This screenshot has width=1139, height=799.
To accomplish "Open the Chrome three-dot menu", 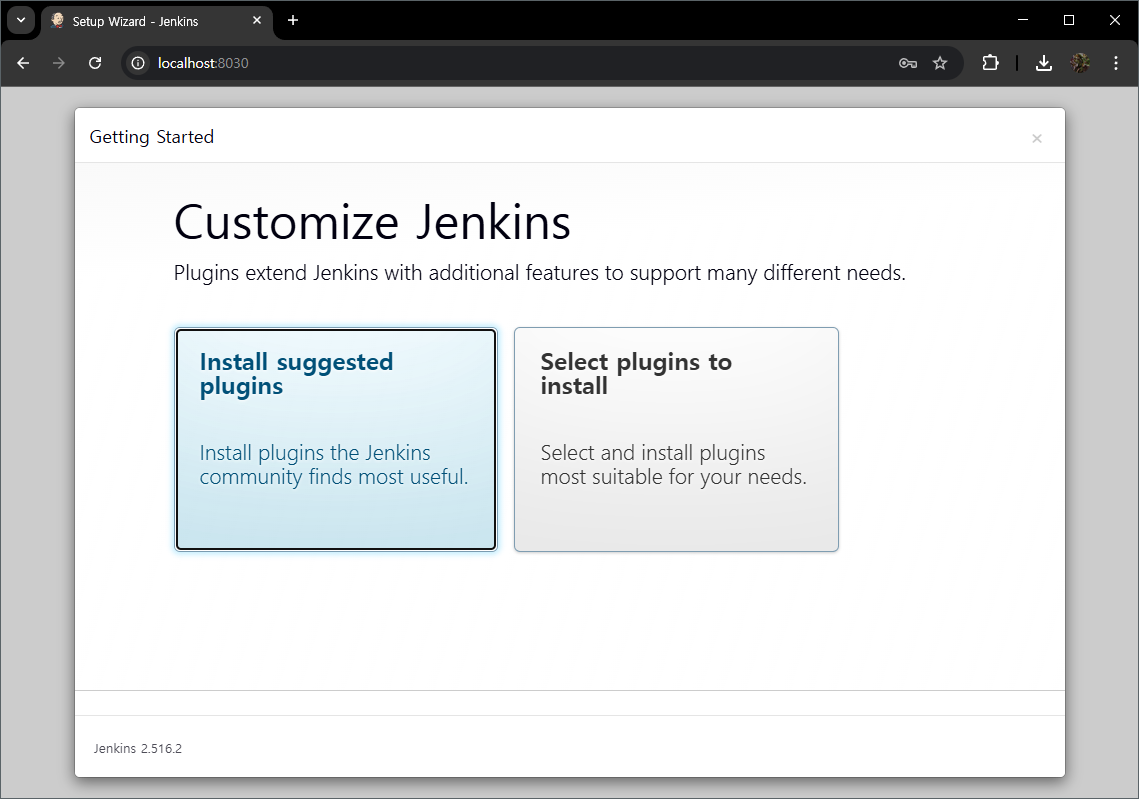I will [1116, 63].
